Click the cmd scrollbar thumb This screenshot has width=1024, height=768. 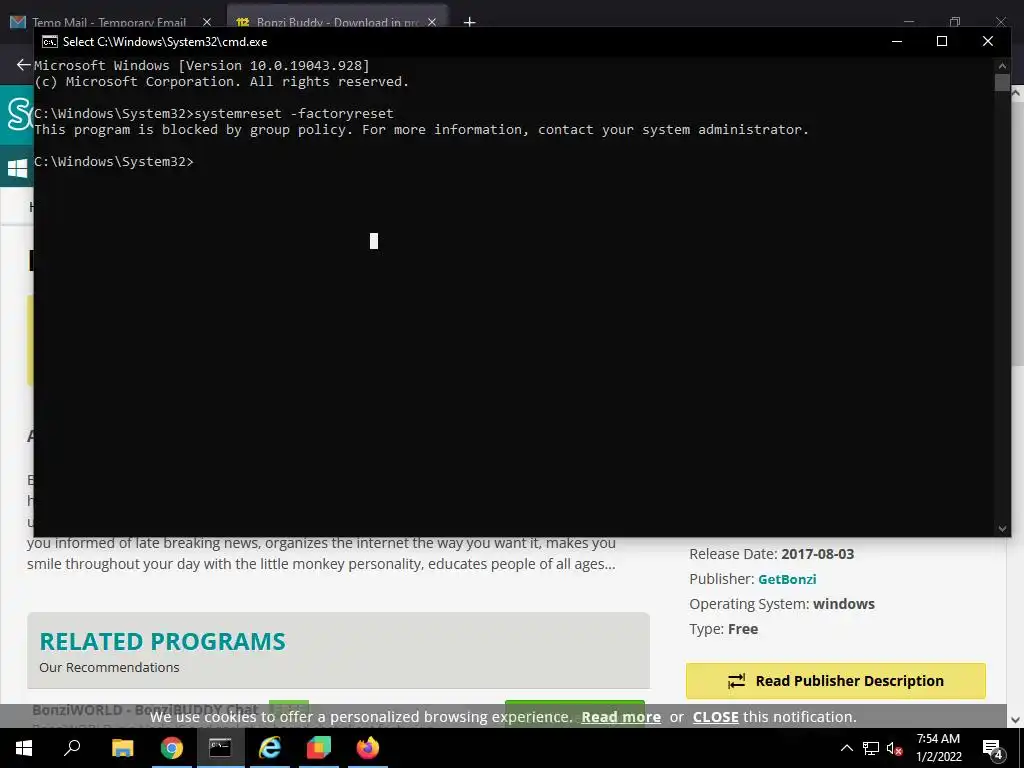pyautogui.click(x=1002, y=83)
